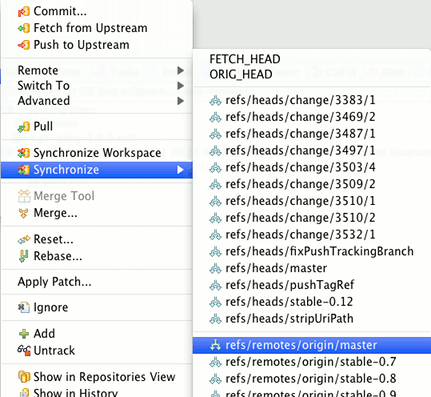Click branch icon beside refs/heads/stripUriPath
The height and width of the screenshot is (397, 431).
(215, 319)
